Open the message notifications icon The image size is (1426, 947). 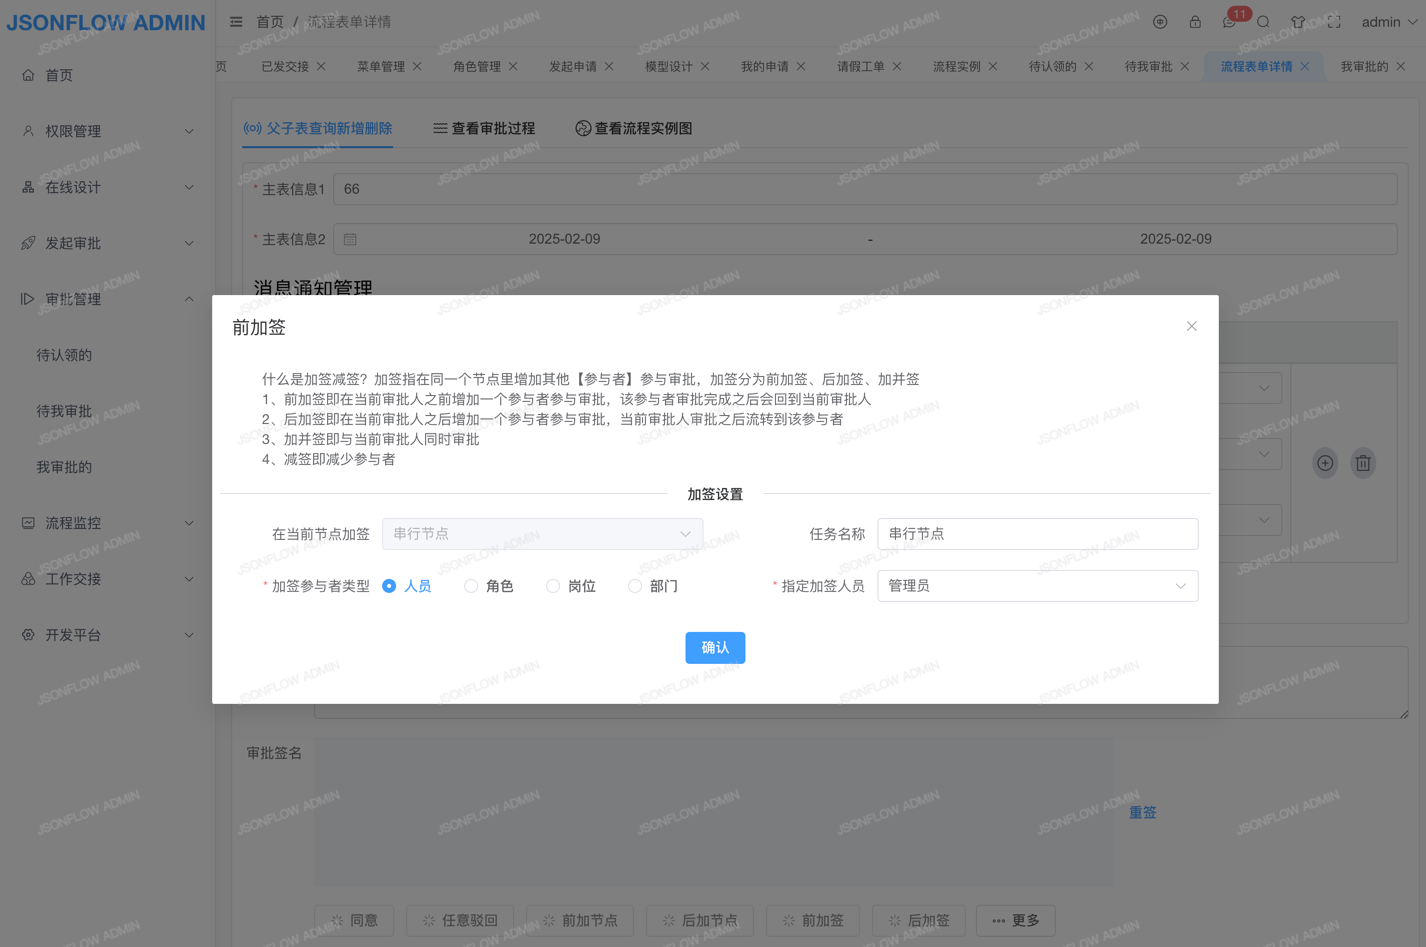[x=1229, y=22]
